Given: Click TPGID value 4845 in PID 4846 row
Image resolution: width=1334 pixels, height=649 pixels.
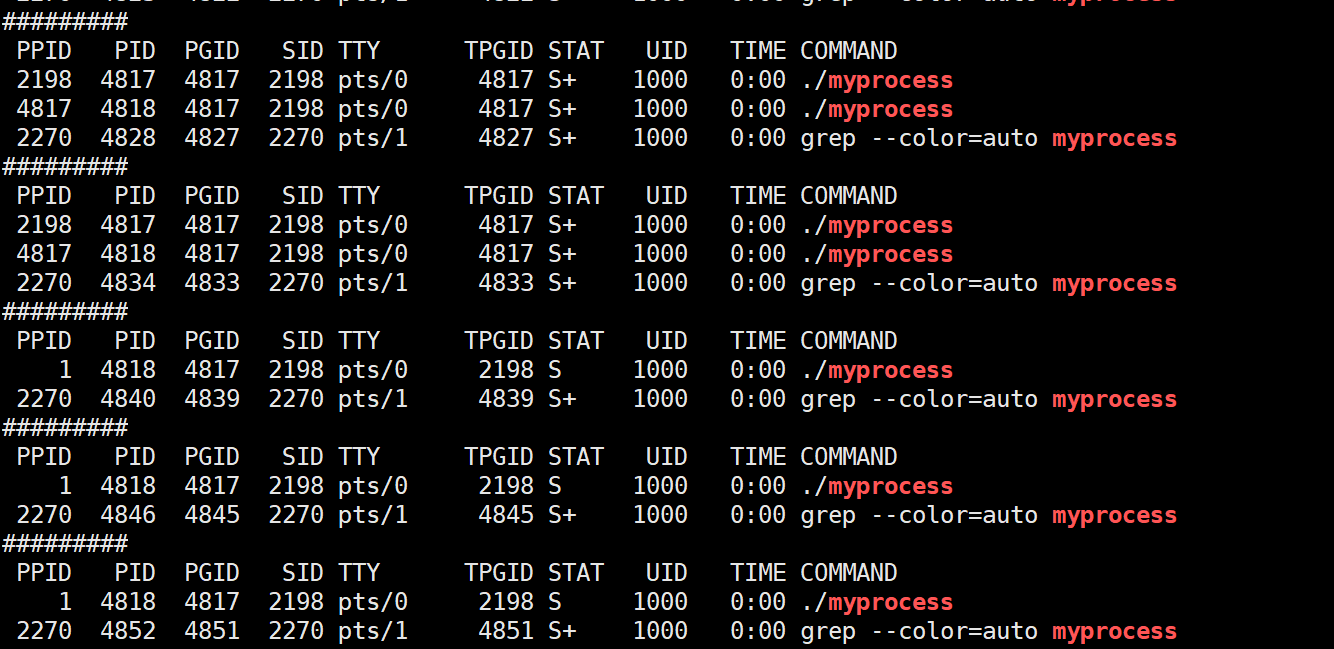Looking at the screenshot, I should (506, 515).
